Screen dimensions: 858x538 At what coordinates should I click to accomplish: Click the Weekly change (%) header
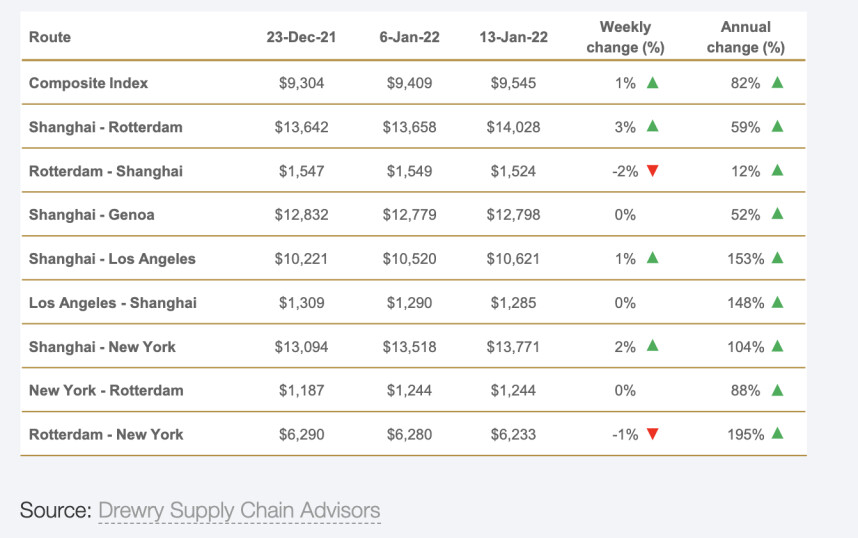pyautogui.click(x=625, y=37)
